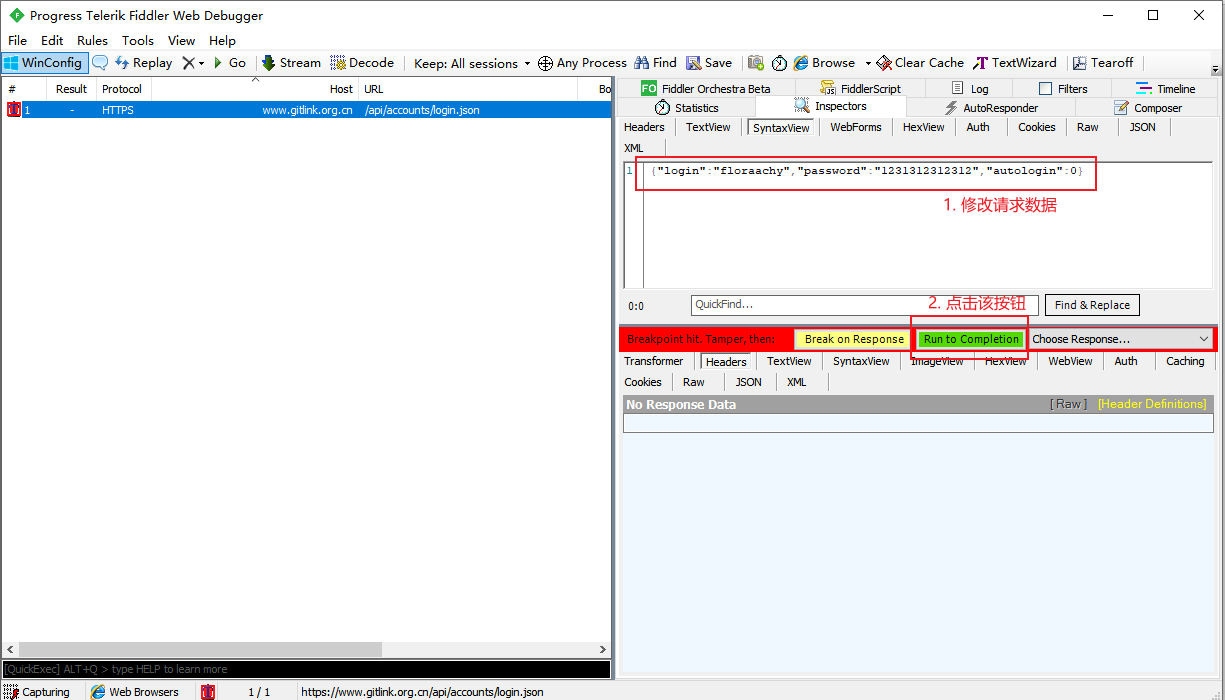Open the Keep: All sessions dropdown
1225x700 pixels.
click(x=472, y=63)
